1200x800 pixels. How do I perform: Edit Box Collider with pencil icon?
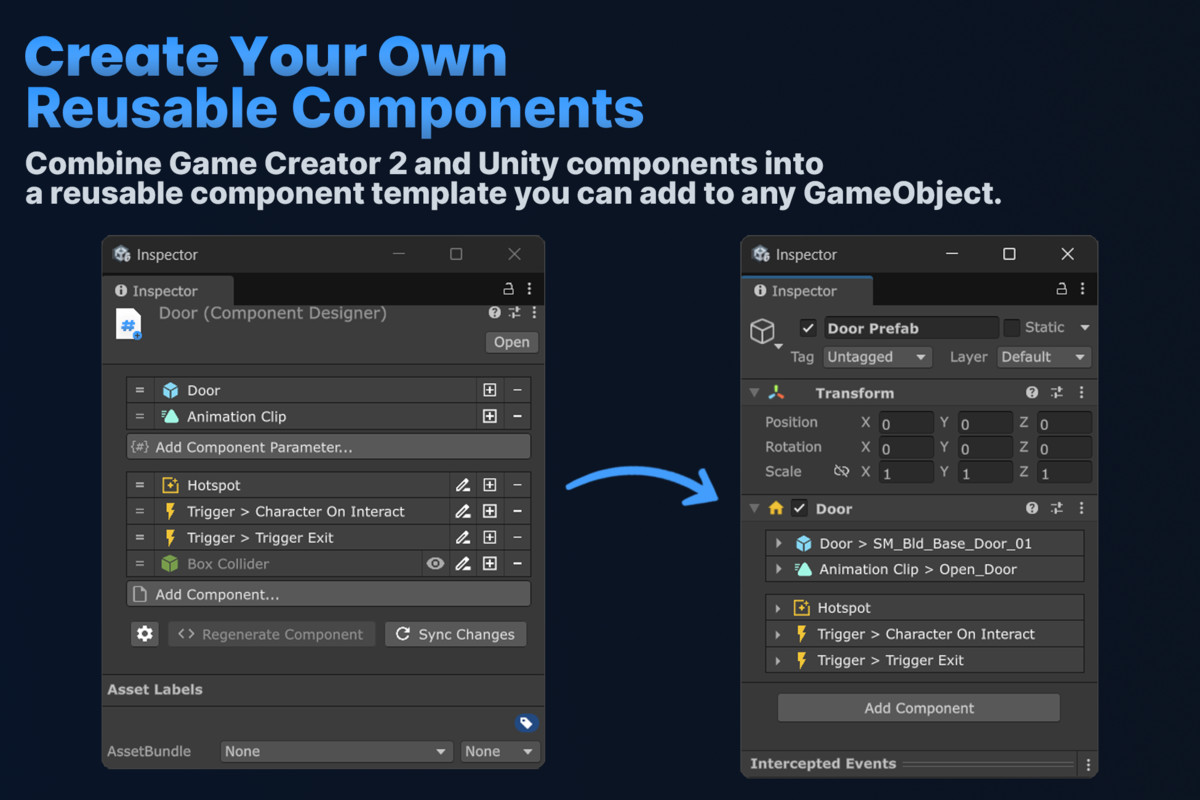pyautogui.click(x=462, y=564)
